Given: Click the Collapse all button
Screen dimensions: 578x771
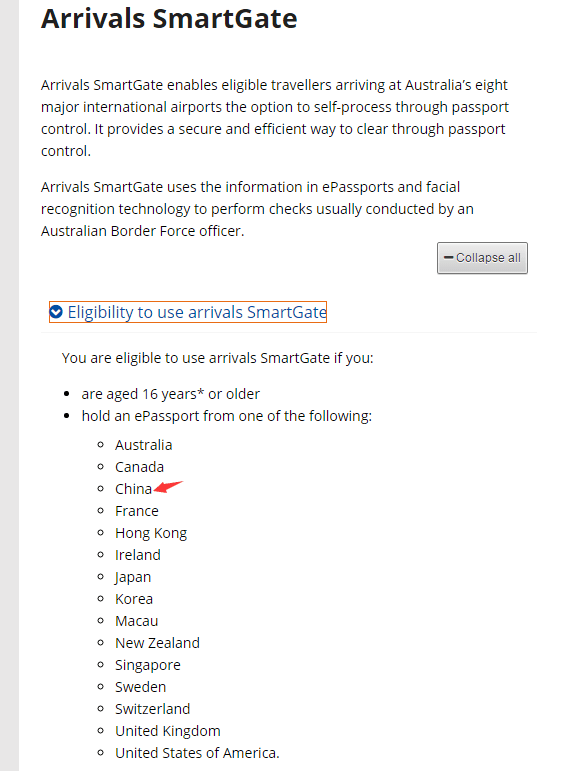Looking at the screenshot, I should [x=482, y=258].
